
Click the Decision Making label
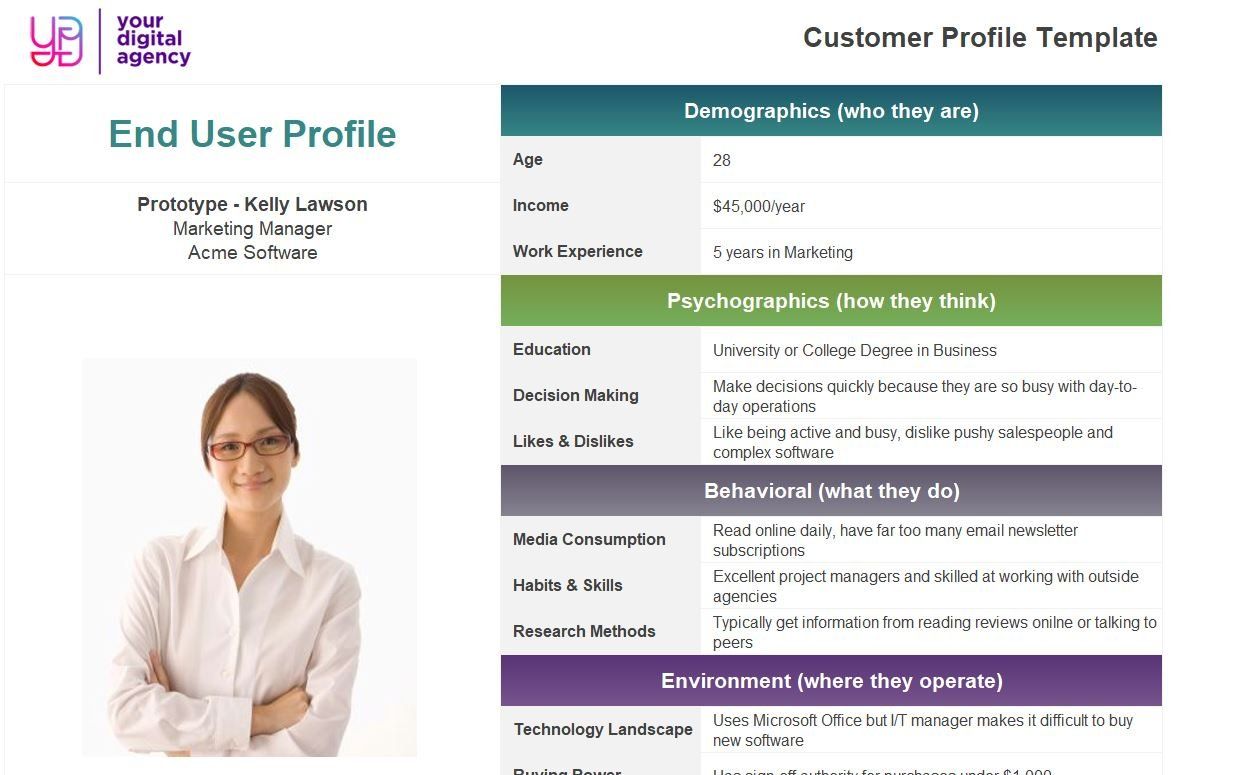576,395
